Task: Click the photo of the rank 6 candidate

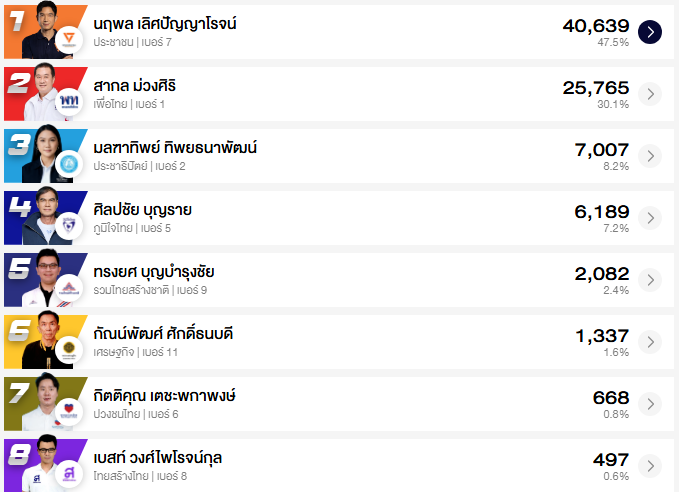Action: pyautogui.click(x=45, y=338)
